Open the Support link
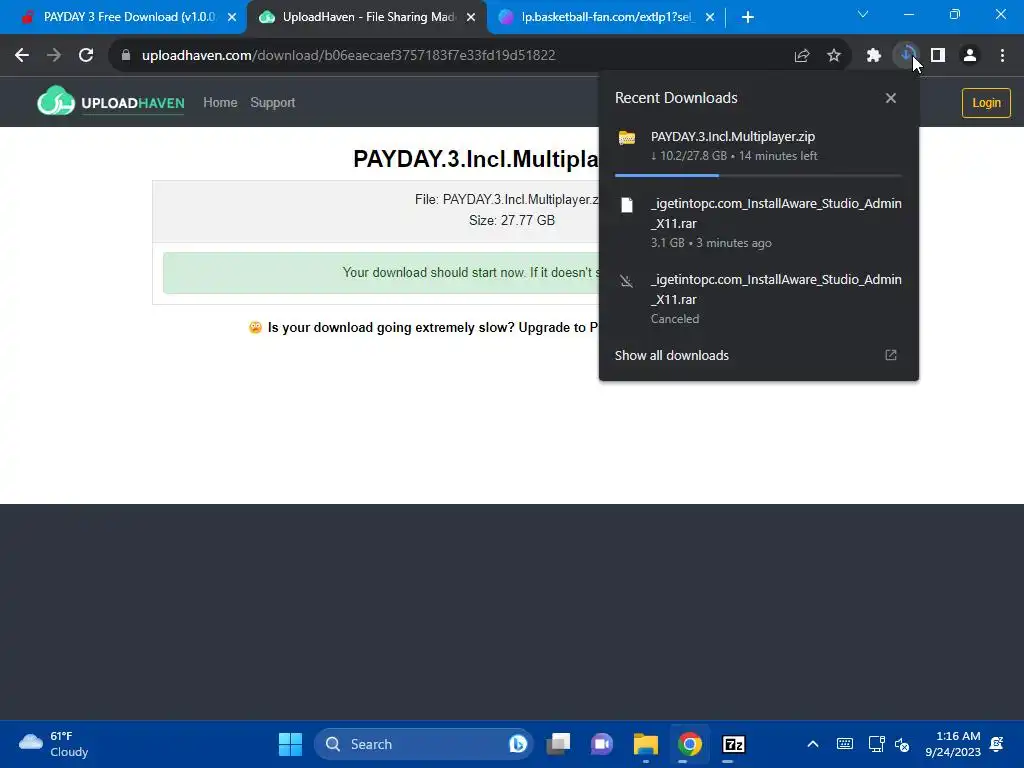The image size is (1024, 768). tap(272, 103)
